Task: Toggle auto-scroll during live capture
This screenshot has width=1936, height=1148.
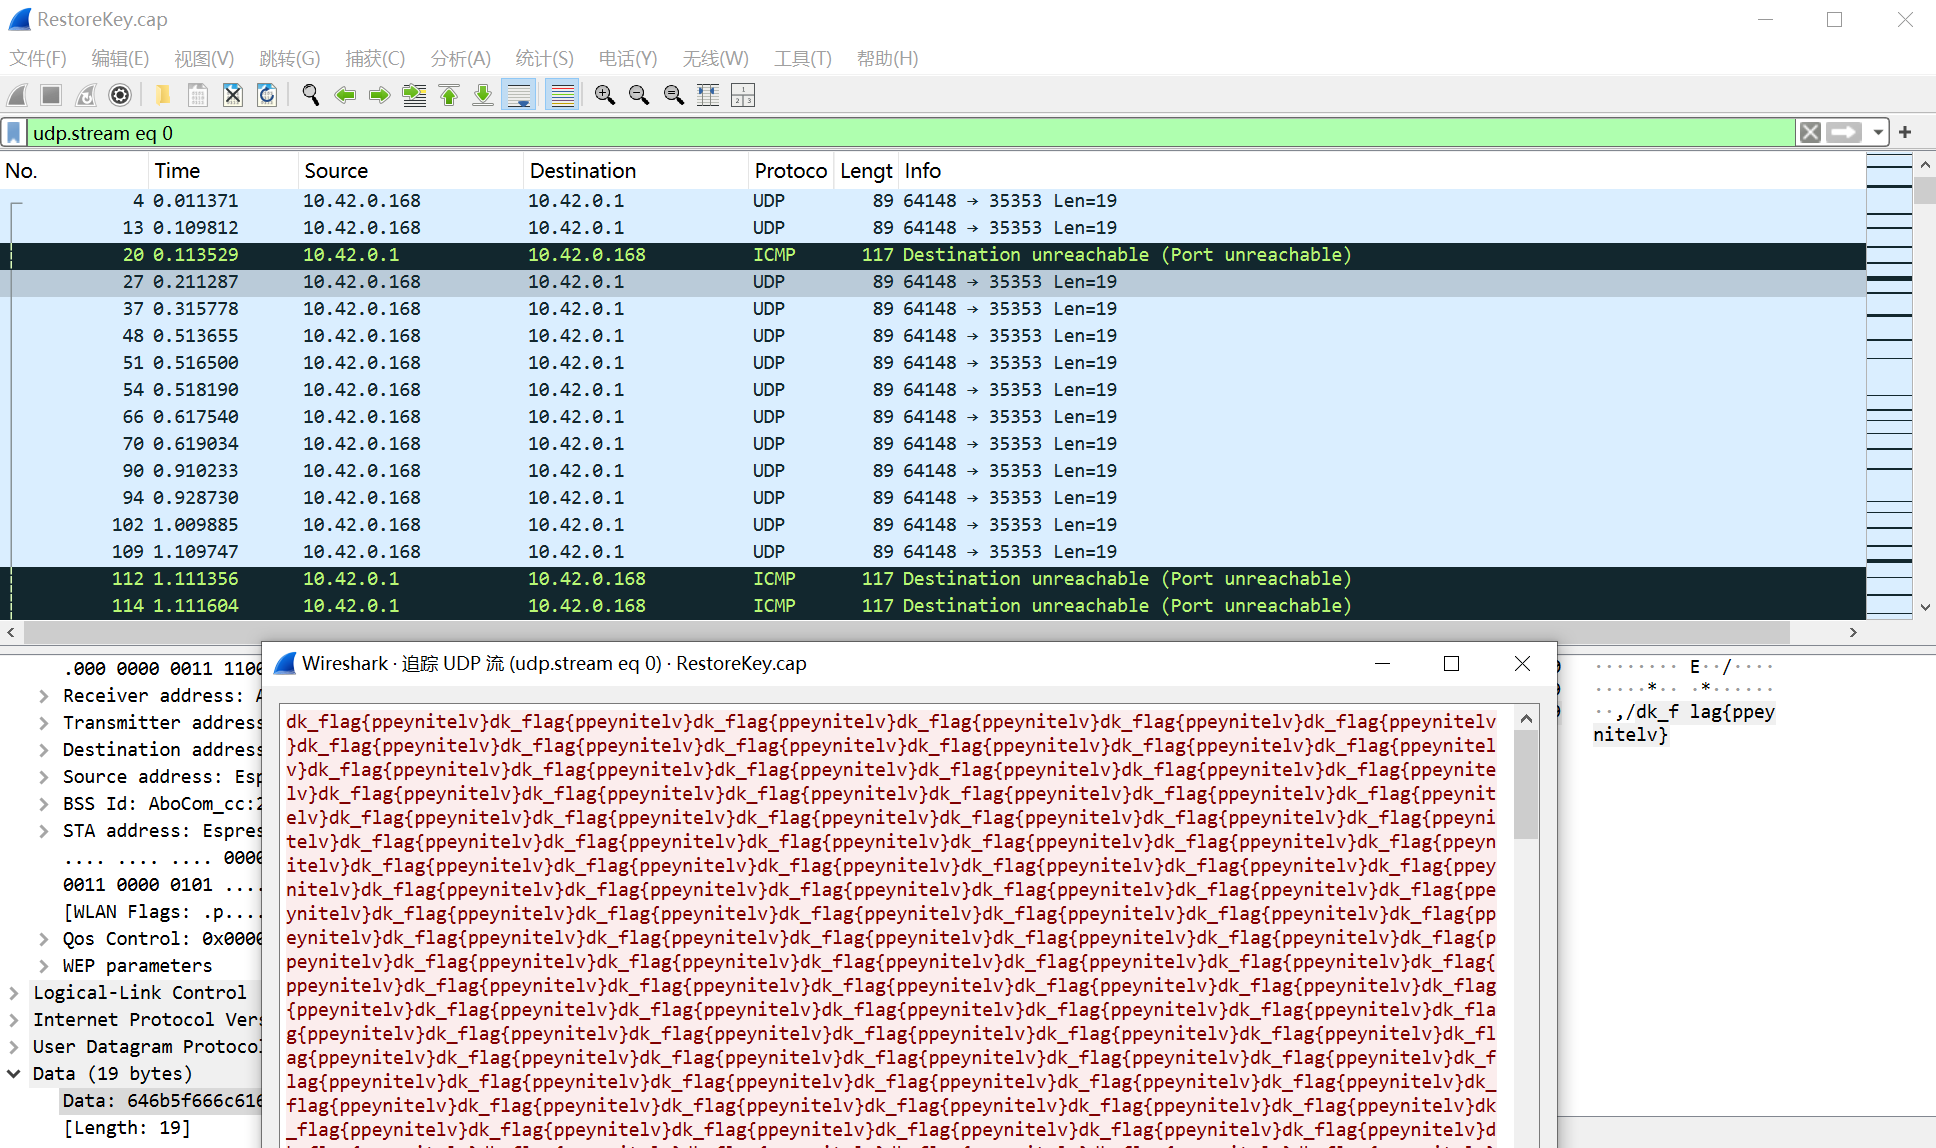Action: pos(520,95)
